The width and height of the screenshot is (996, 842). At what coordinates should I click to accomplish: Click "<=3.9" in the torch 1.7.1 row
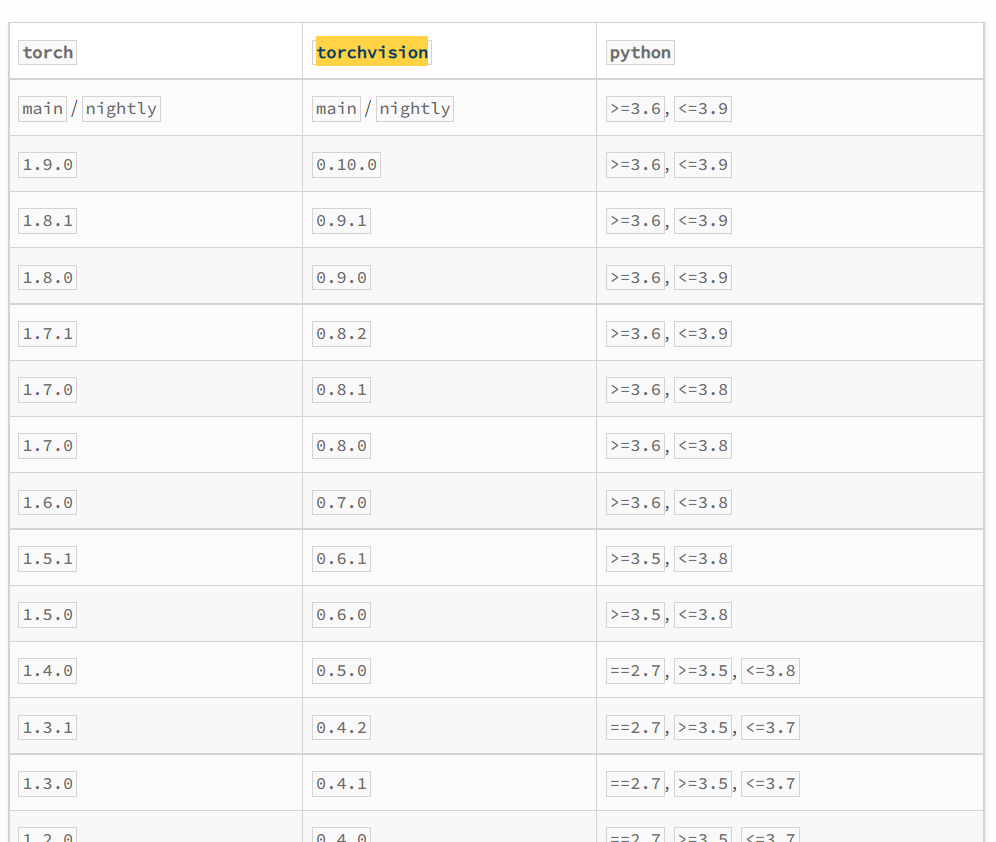(703, 333)
